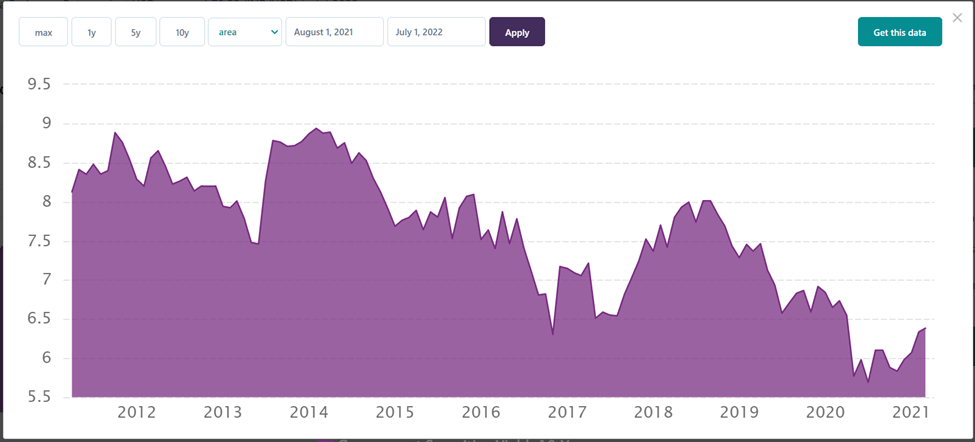
Task: Click the 2018 label on the x-axis
Action: (652, 412)
